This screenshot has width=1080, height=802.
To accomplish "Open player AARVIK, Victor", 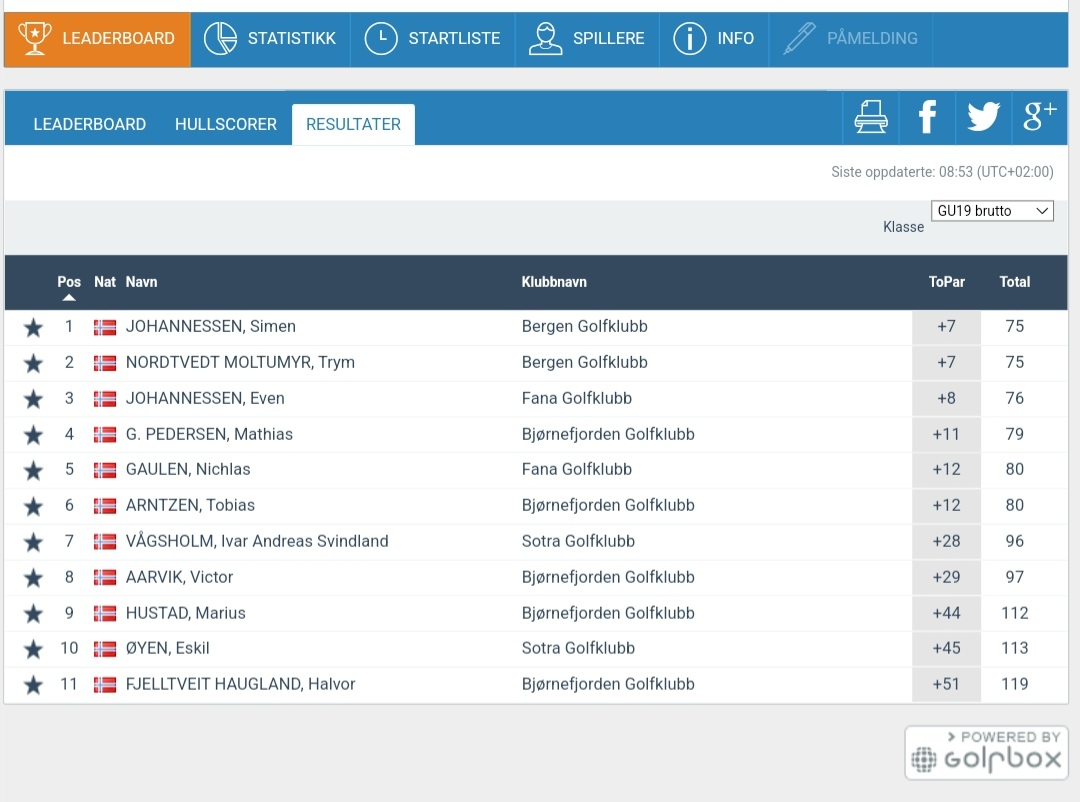I will [179, 577].
